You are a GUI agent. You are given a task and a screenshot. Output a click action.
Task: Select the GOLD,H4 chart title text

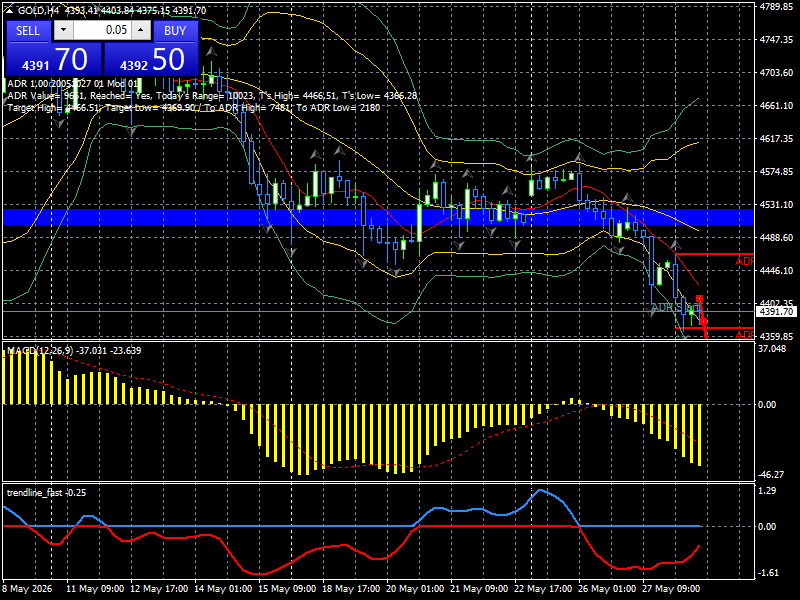[38, 10]
